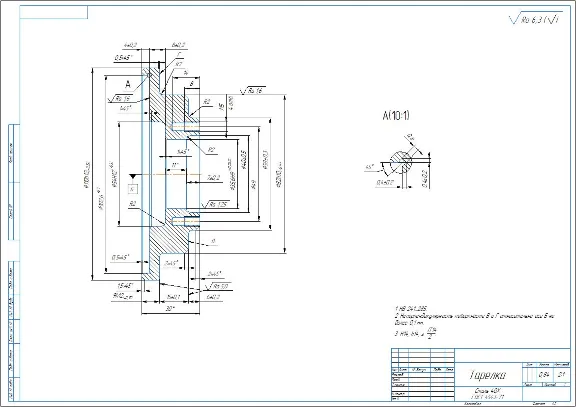Click the view label A on the section

pyautogui.click(x=127, y=84)
